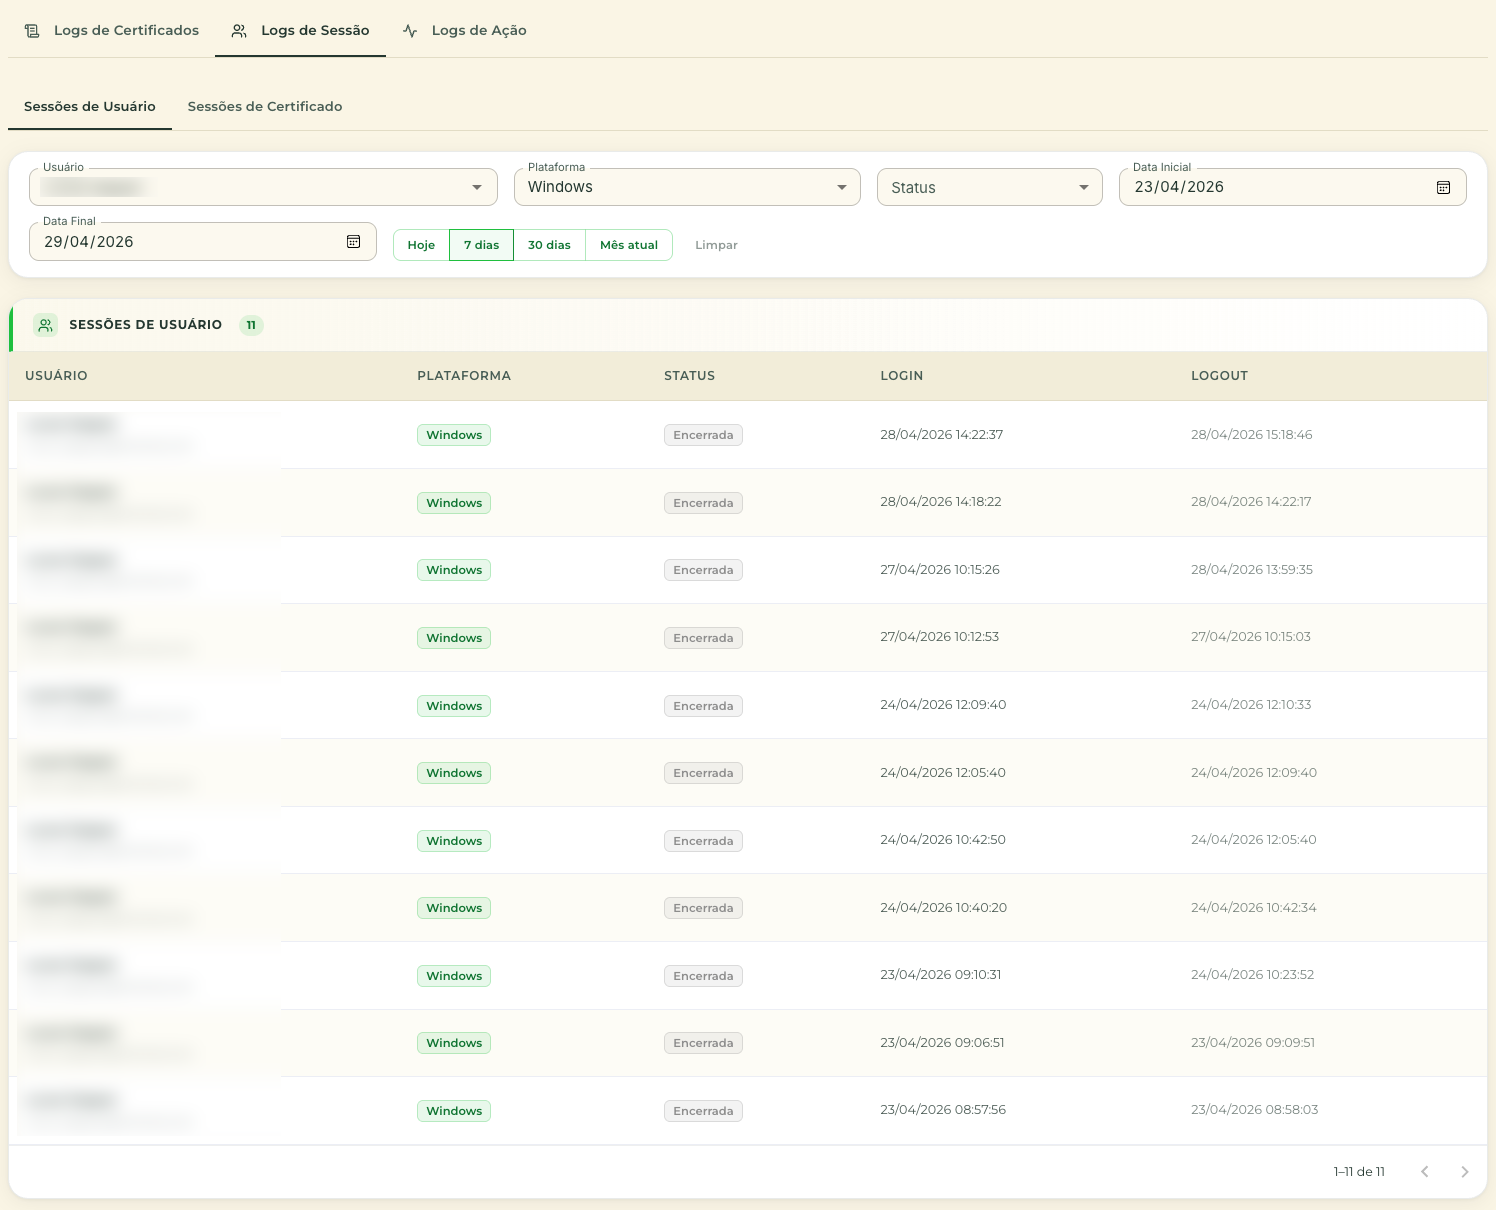
Task: Expand the Usuário dropdown
Action: pos(263,188)
